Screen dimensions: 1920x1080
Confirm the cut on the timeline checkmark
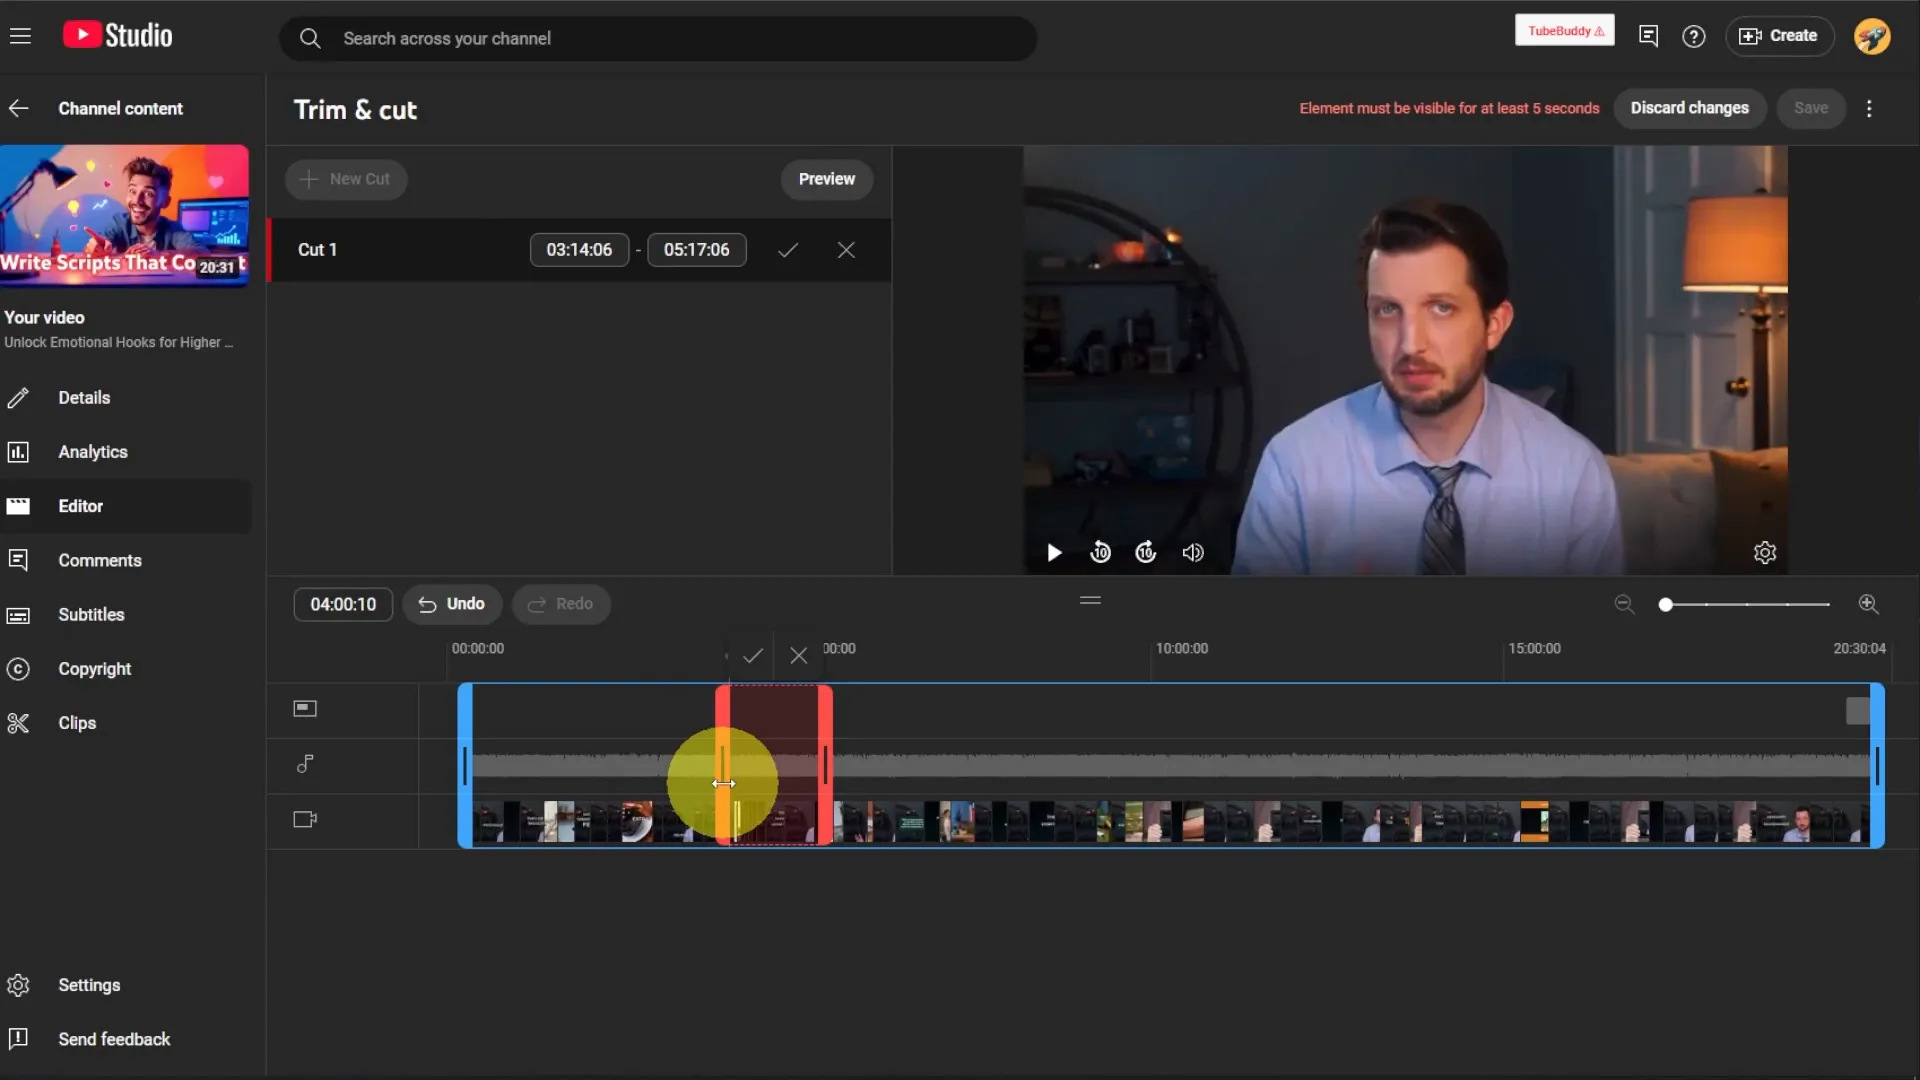[x=753, y=656]
